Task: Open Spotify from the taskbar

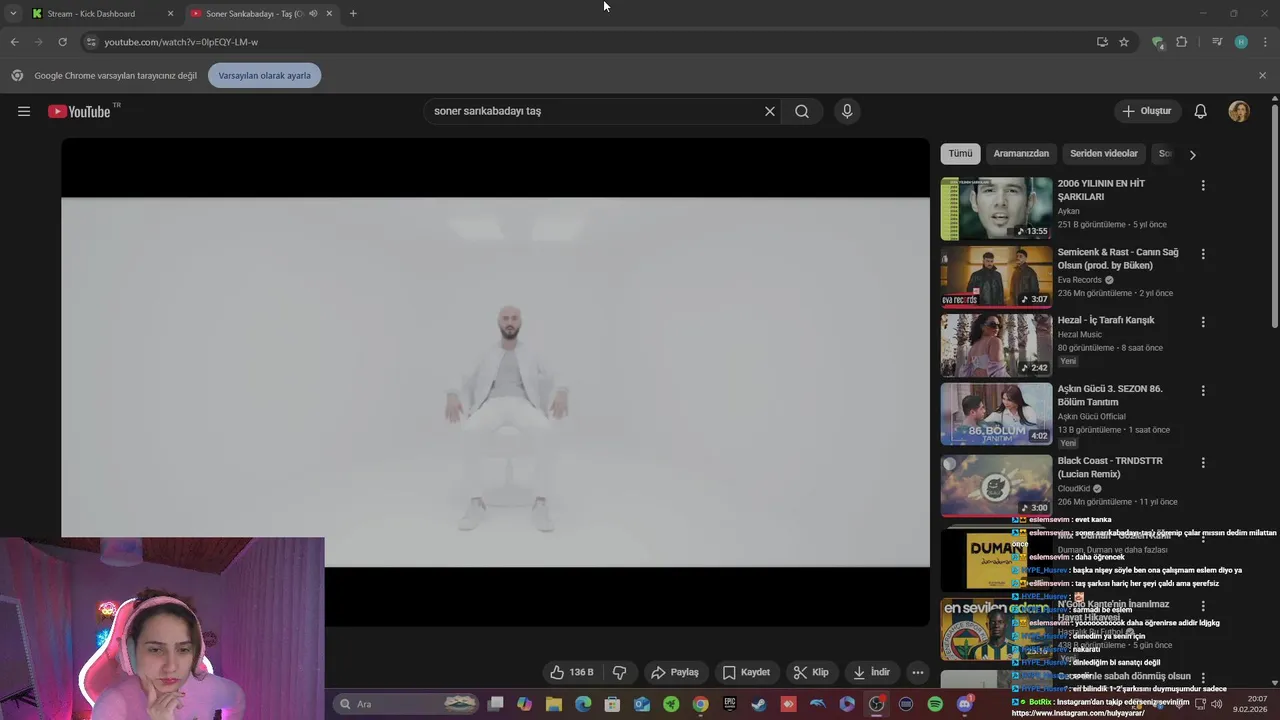Action: coord(935,704)
